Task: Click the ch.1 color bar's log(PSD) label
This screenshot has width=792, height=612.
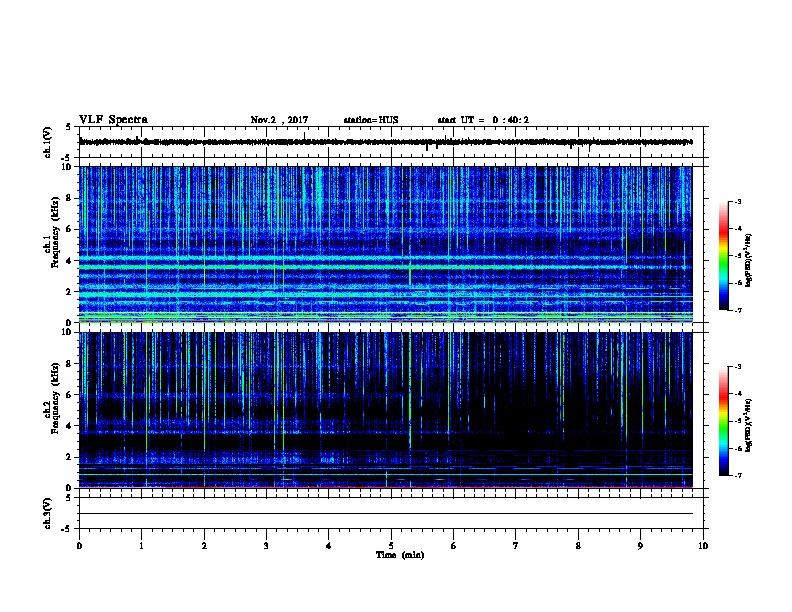Action: coord(749,260)
